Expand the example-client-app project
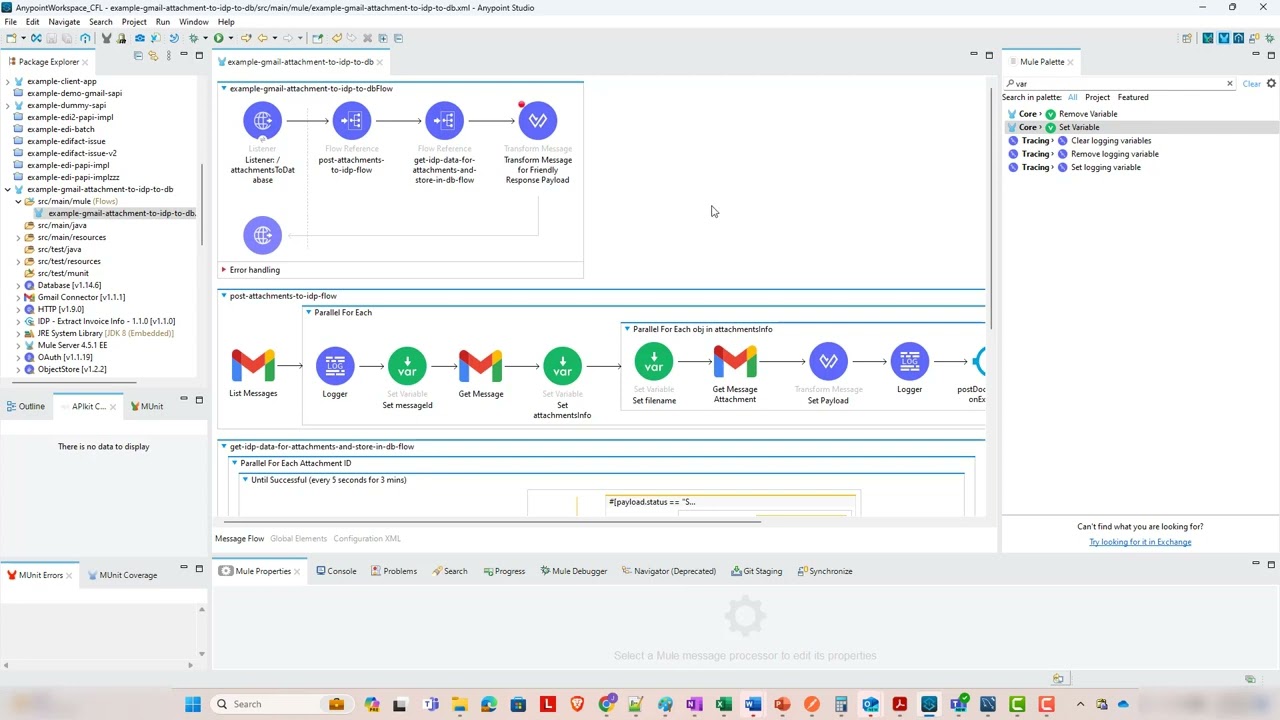1280x720 pixels. [x=8, y=82]
